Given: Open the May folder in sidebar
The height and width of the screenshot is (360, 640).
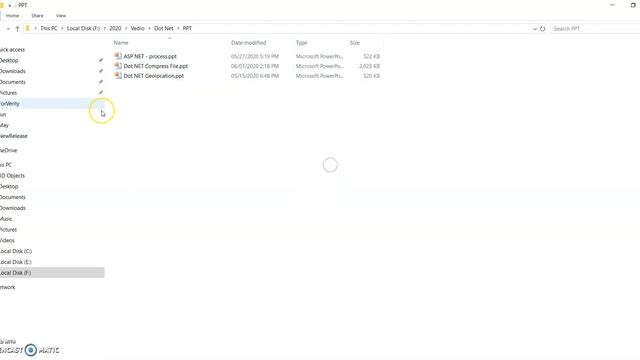Looking at the screenshot, I should 4,125.
